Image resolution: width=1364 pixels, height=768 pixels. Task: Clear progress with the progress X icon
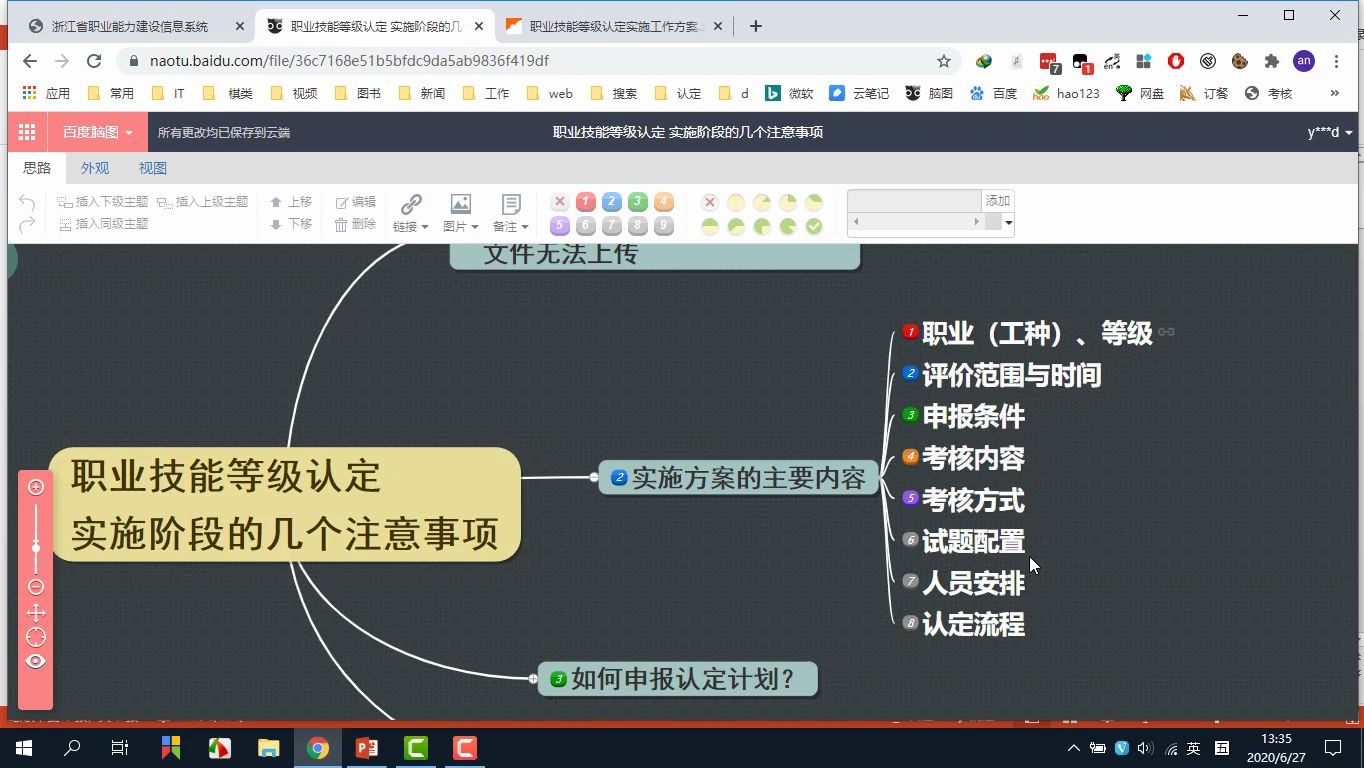click(710, 203)
